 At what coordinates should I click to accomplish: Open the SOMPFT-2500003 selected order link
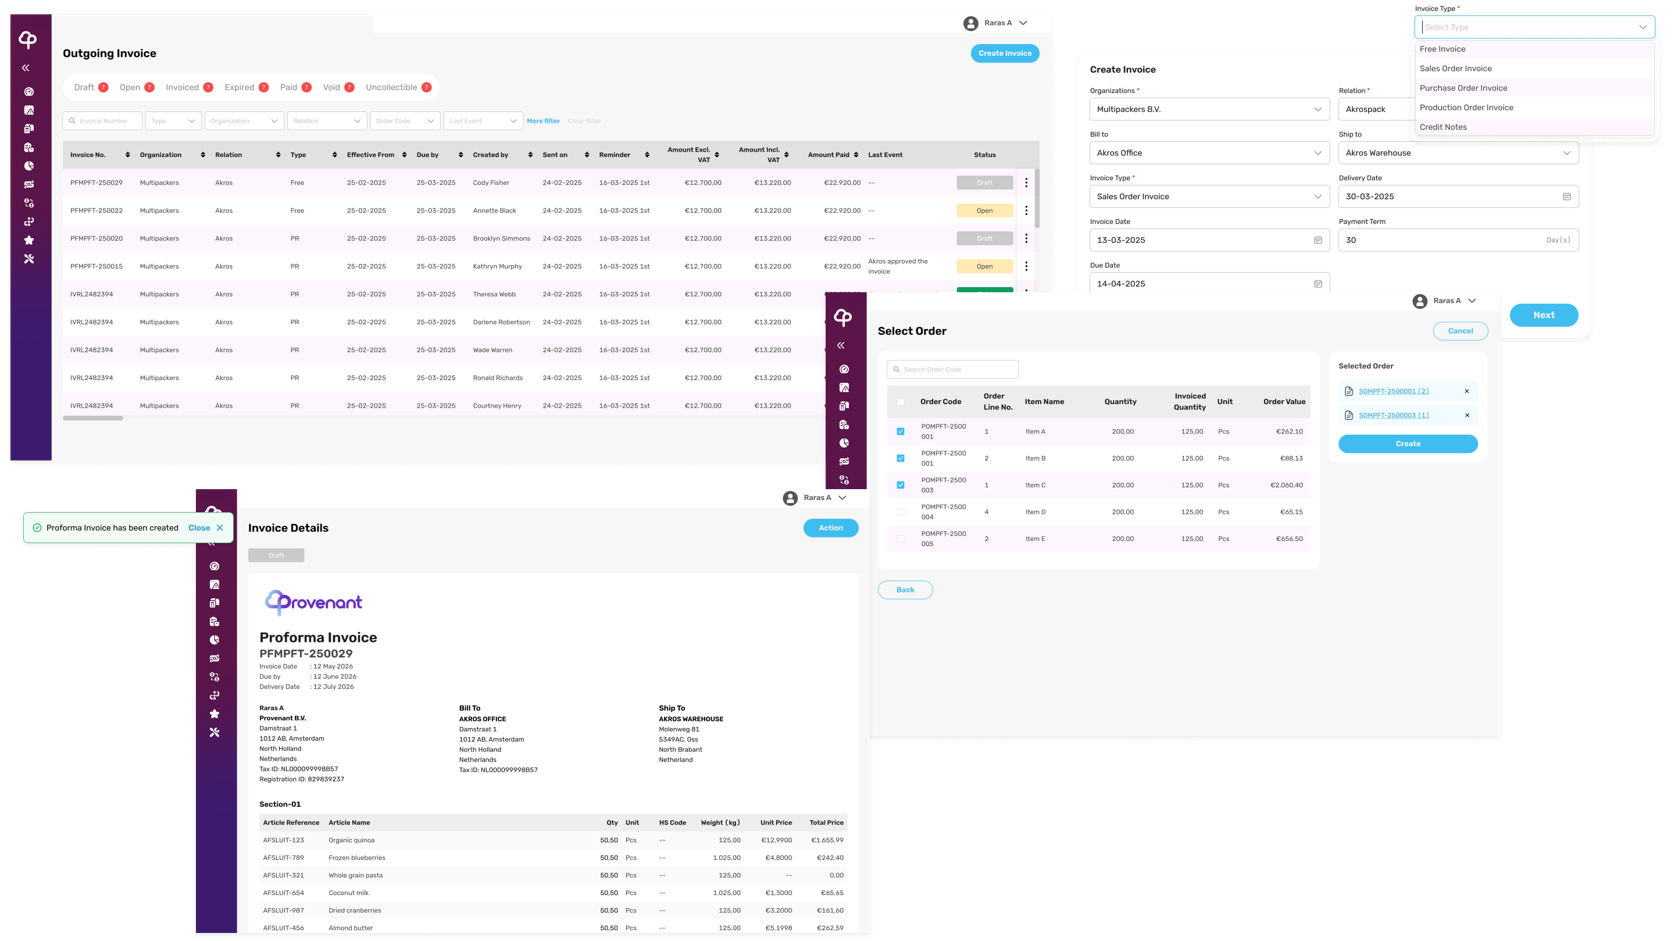coord(1393,415)
